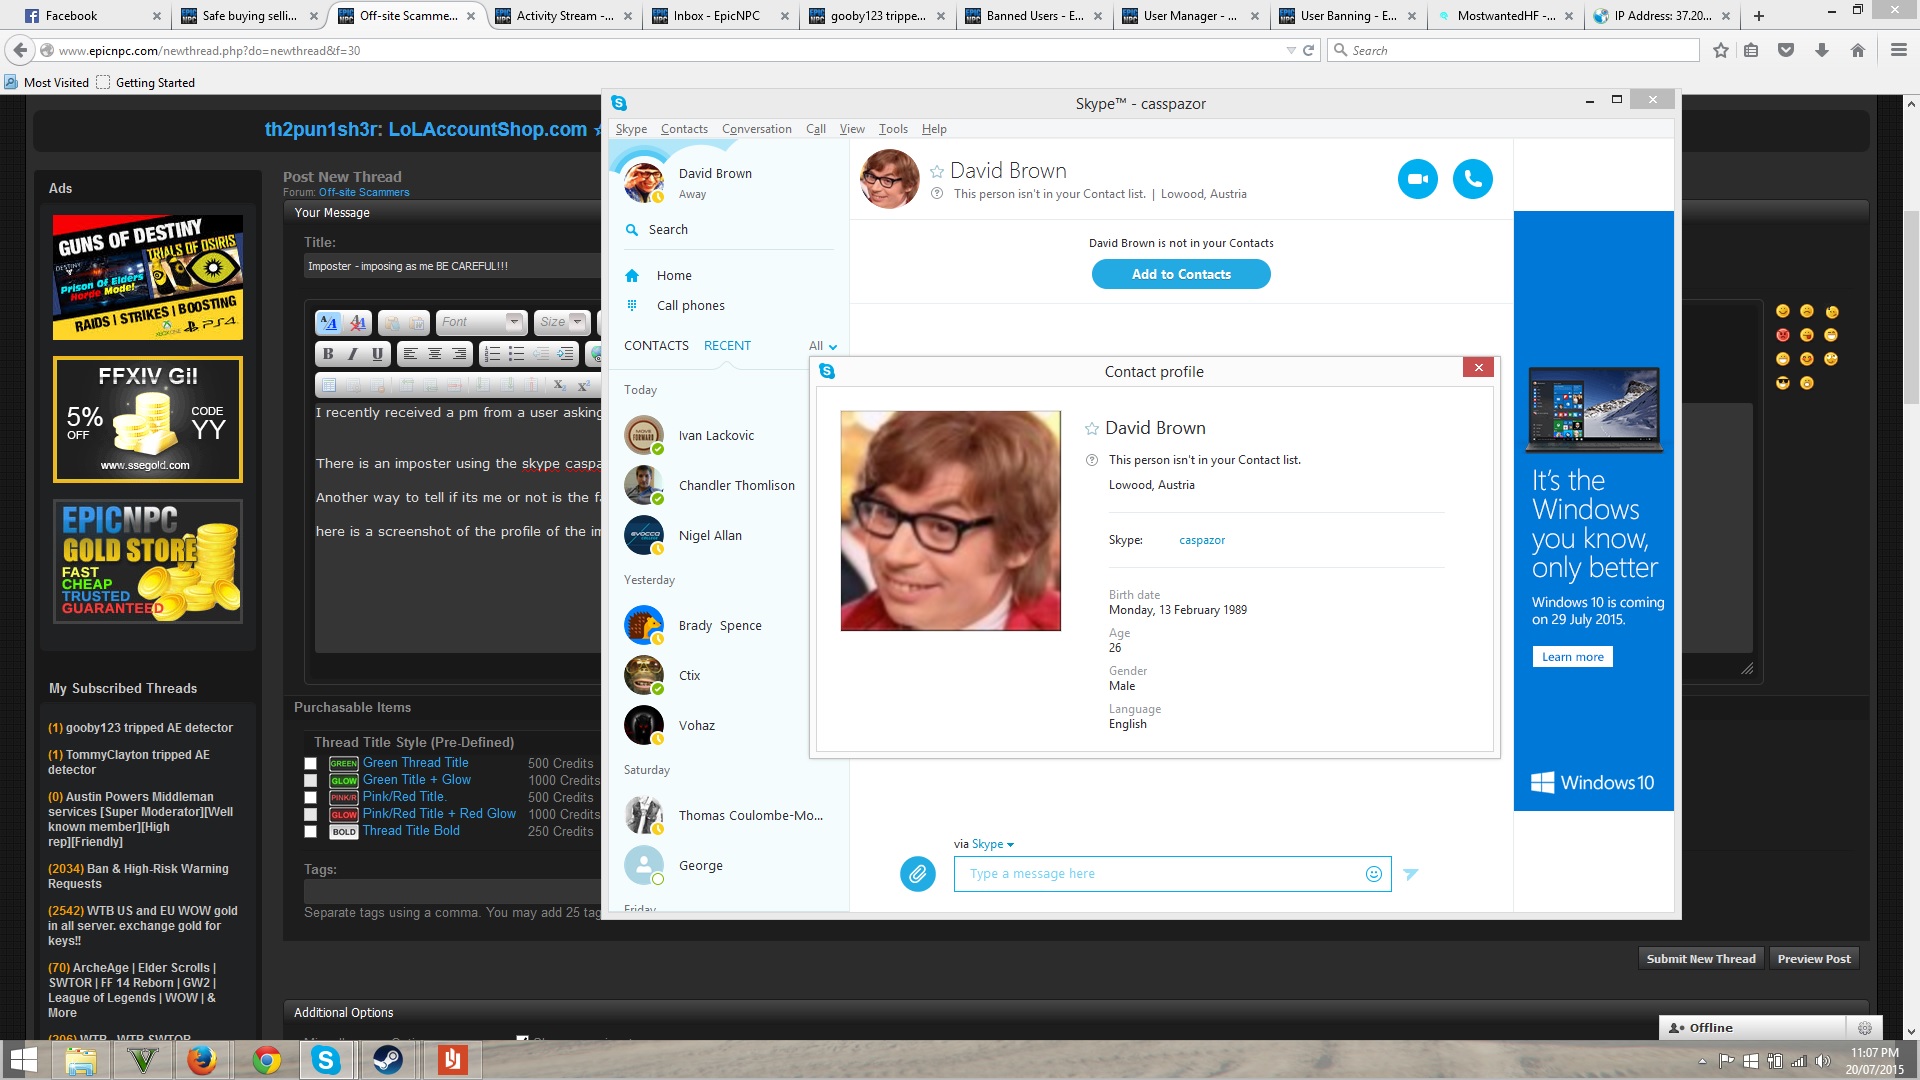Check Green Thread Title option

click(310, 764)
